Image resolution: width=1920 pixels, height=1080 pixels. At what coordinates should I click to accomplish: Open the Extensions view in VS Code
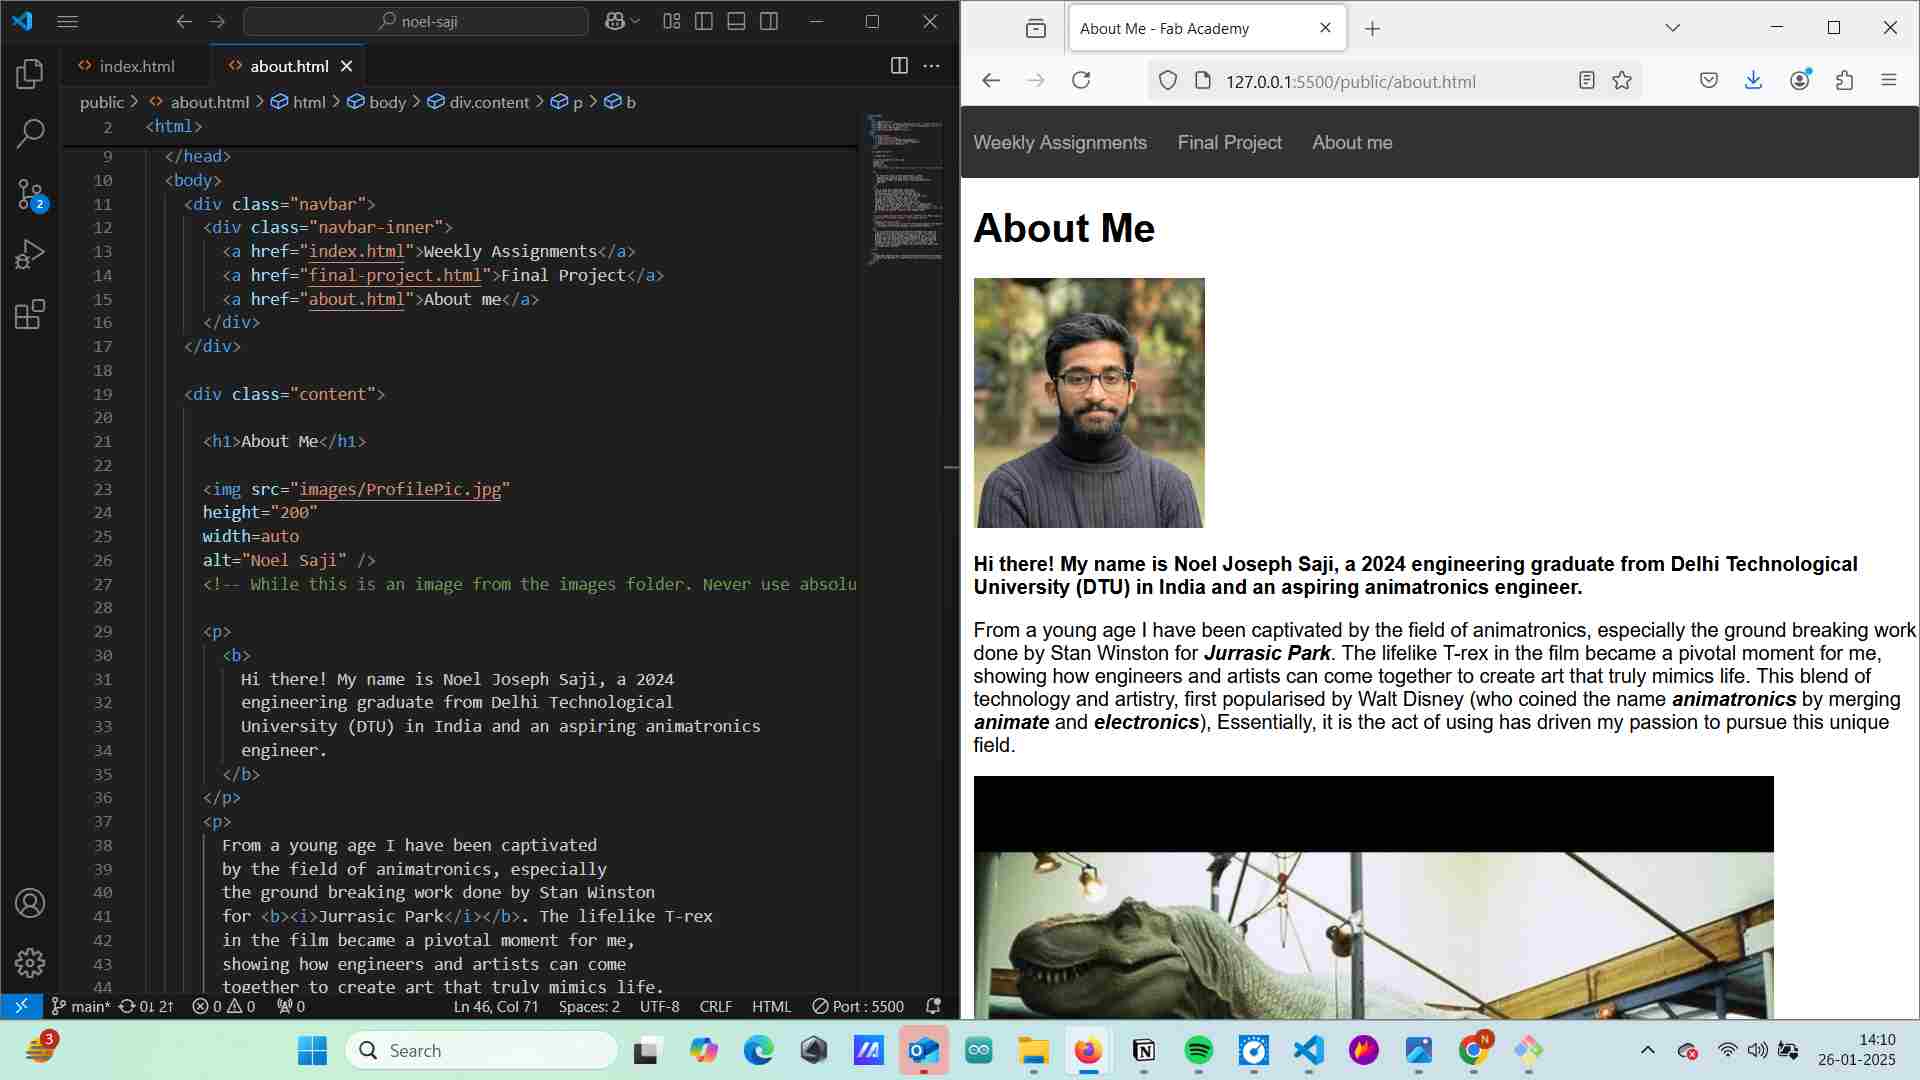click(x=30, y=315)
